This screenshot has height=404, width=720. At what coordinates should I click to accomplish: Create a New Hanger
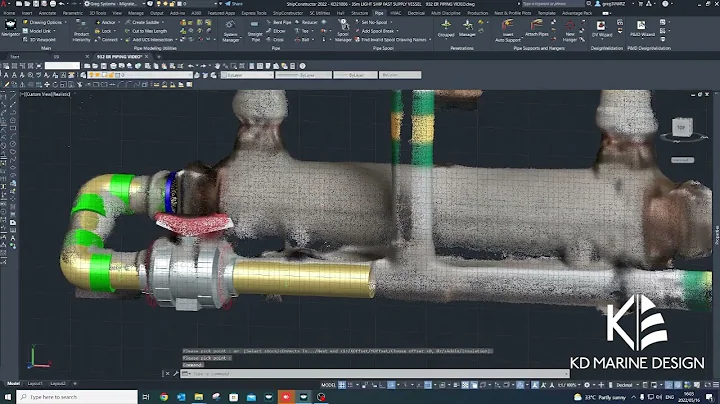(570, 31)
